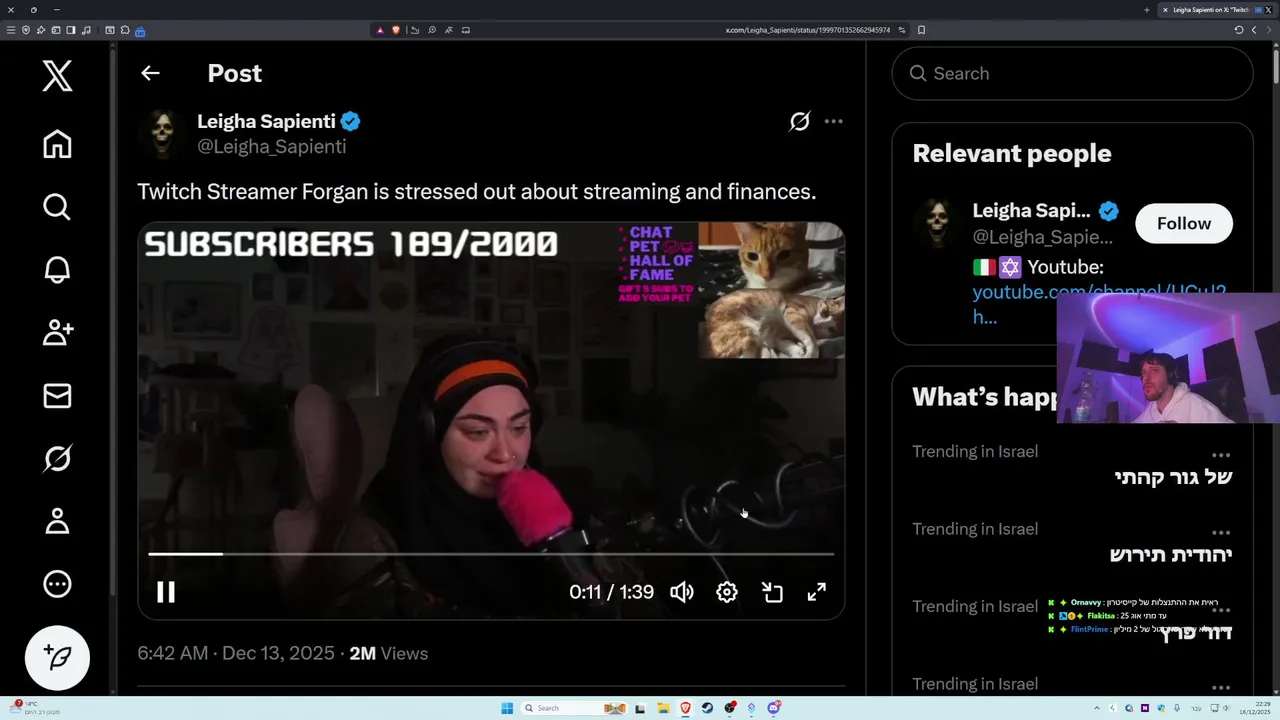
Task: Open more options for יהודית תירוש trend
Action: [1221, 532]
